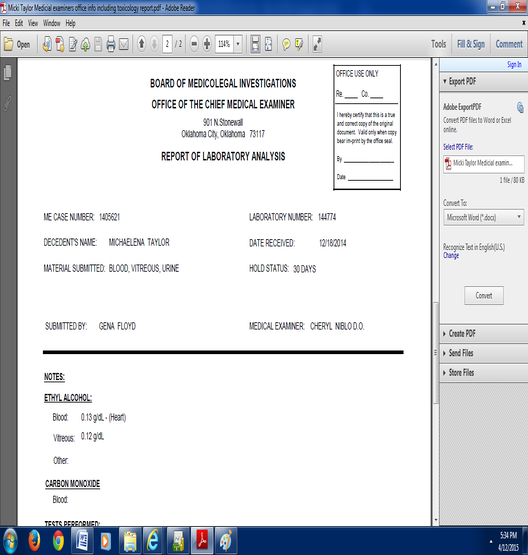Switch to the Comment pane tab
The width and height of the screenshot is (528, 555).
[x=509, y=44]
